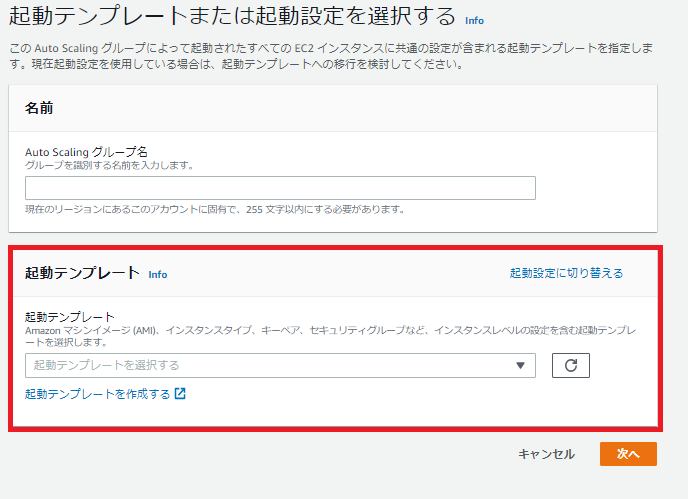The width and height of the screenshot is (688, 499).
Task: Open the 起動テンプレートを選択する dropdown
Action: 280,365
